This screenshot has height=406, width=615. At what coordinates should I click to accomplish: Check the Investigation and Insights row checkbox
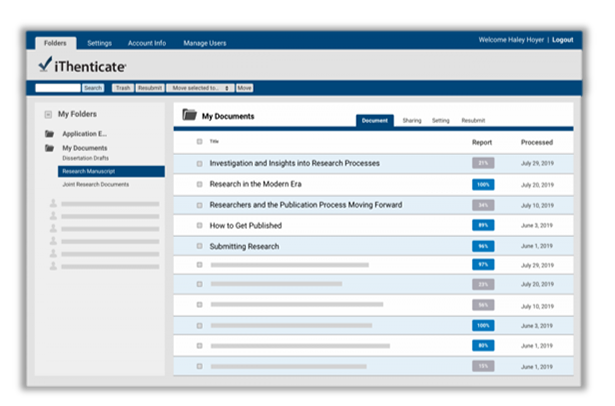[200, 164]
